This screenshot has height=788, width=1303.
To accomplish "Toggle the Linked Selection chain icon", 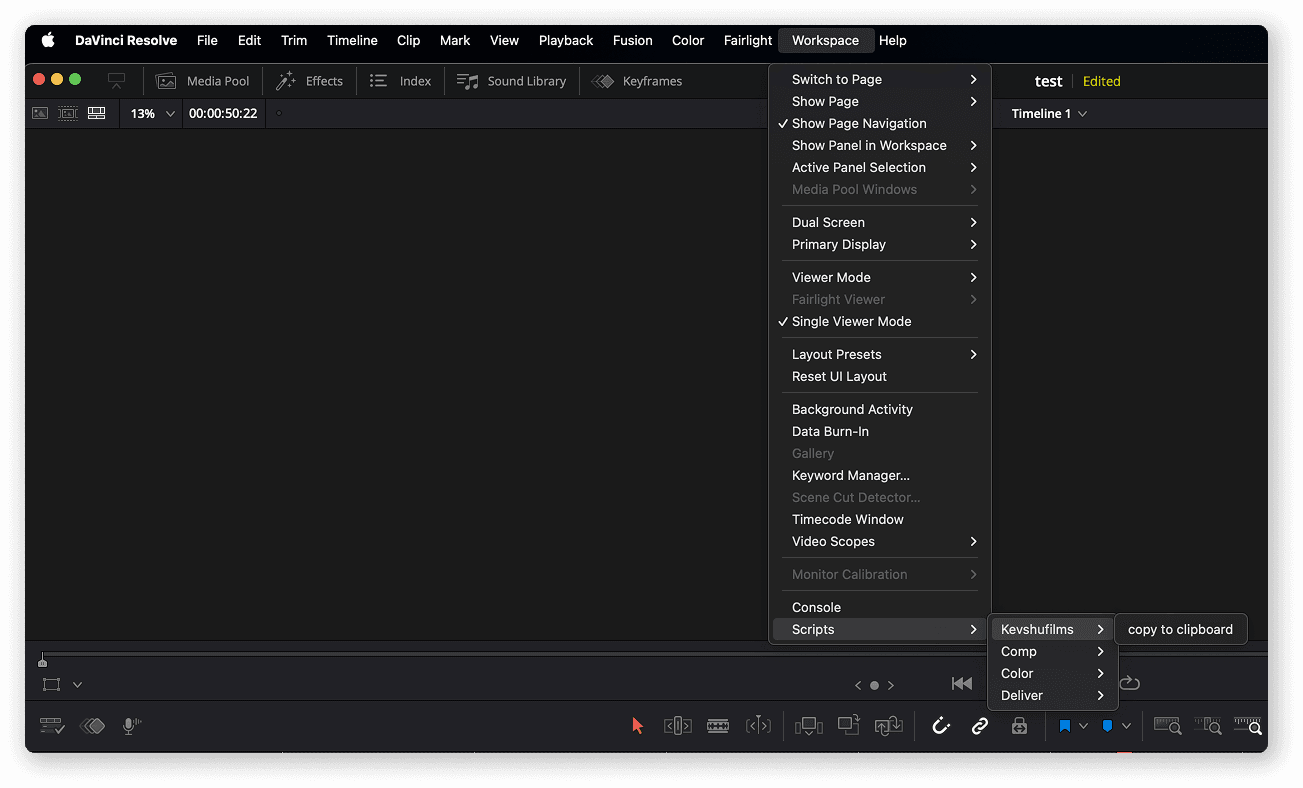I will [980, 726].
